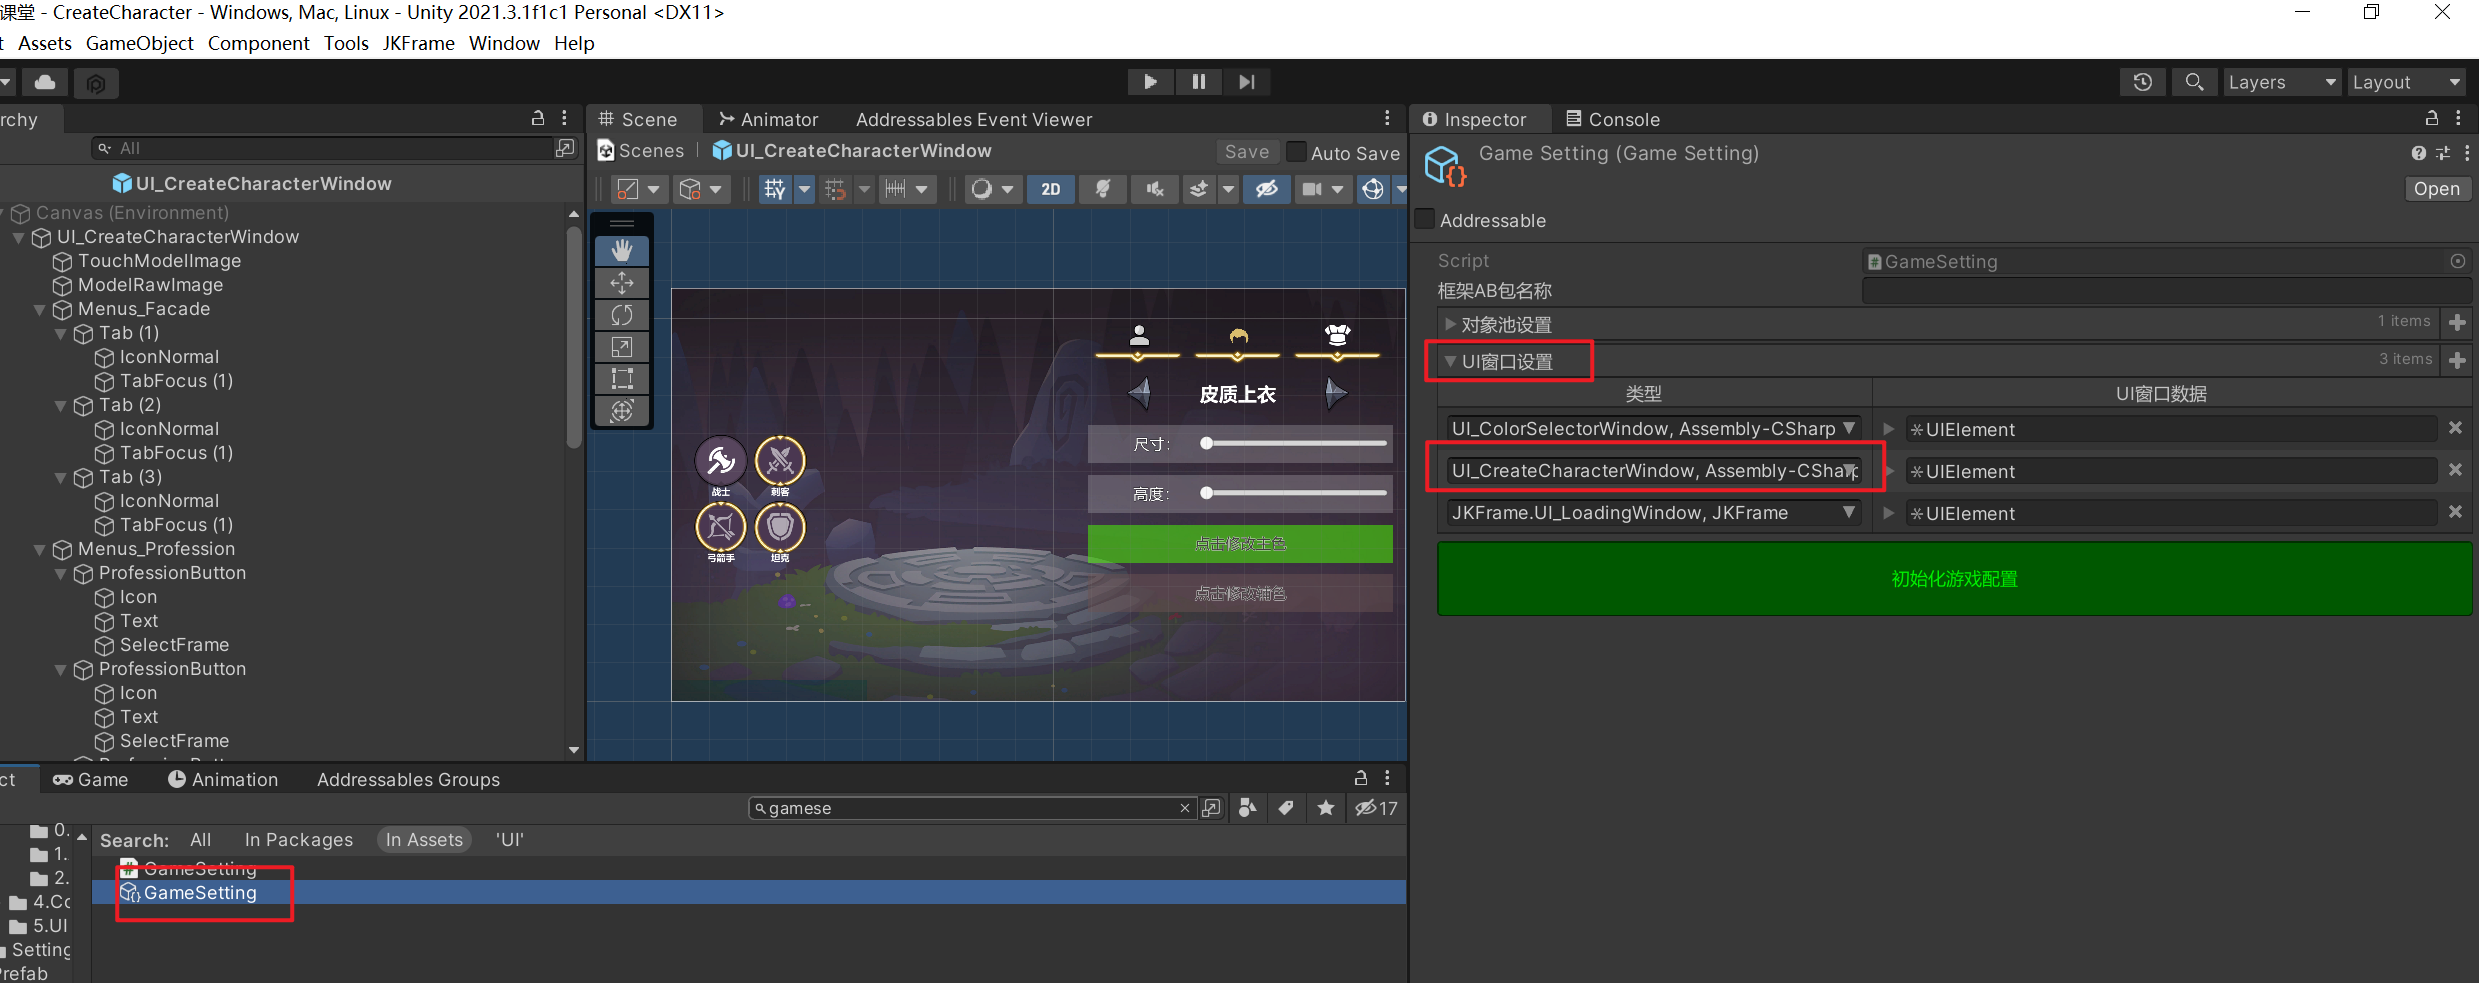
Task: Open the grid visibility dropdown arrow
Action: pyautogui.click(x=804, y=189)
